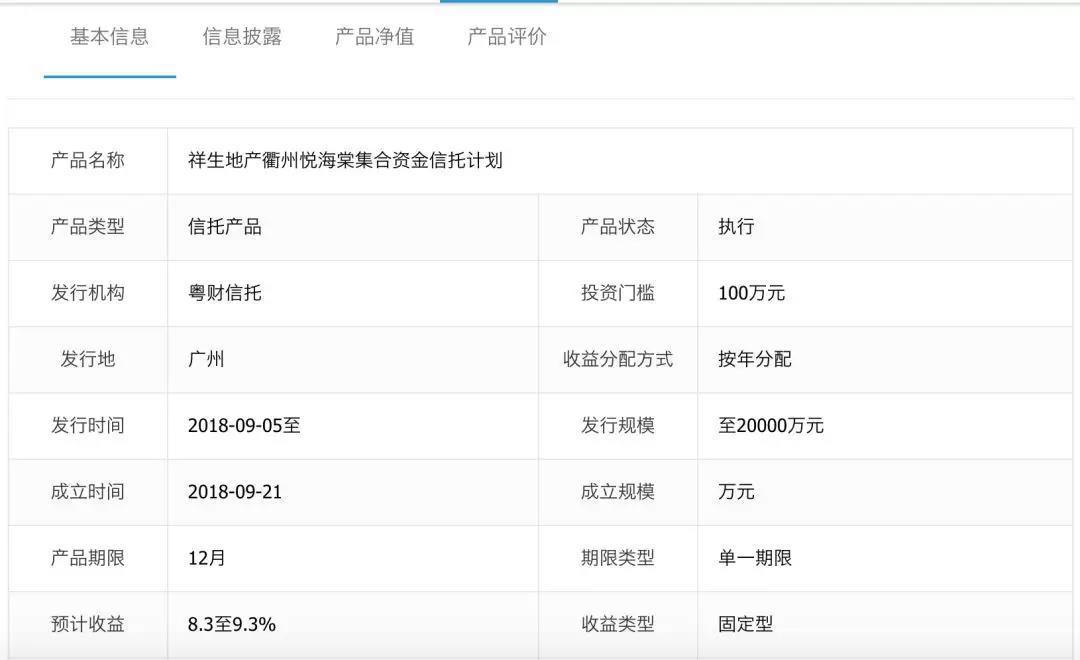The height and width of the screenshot is (660, 1080).
Task: Go to the 产品评价 tab
Action: (x=507, y=37)
